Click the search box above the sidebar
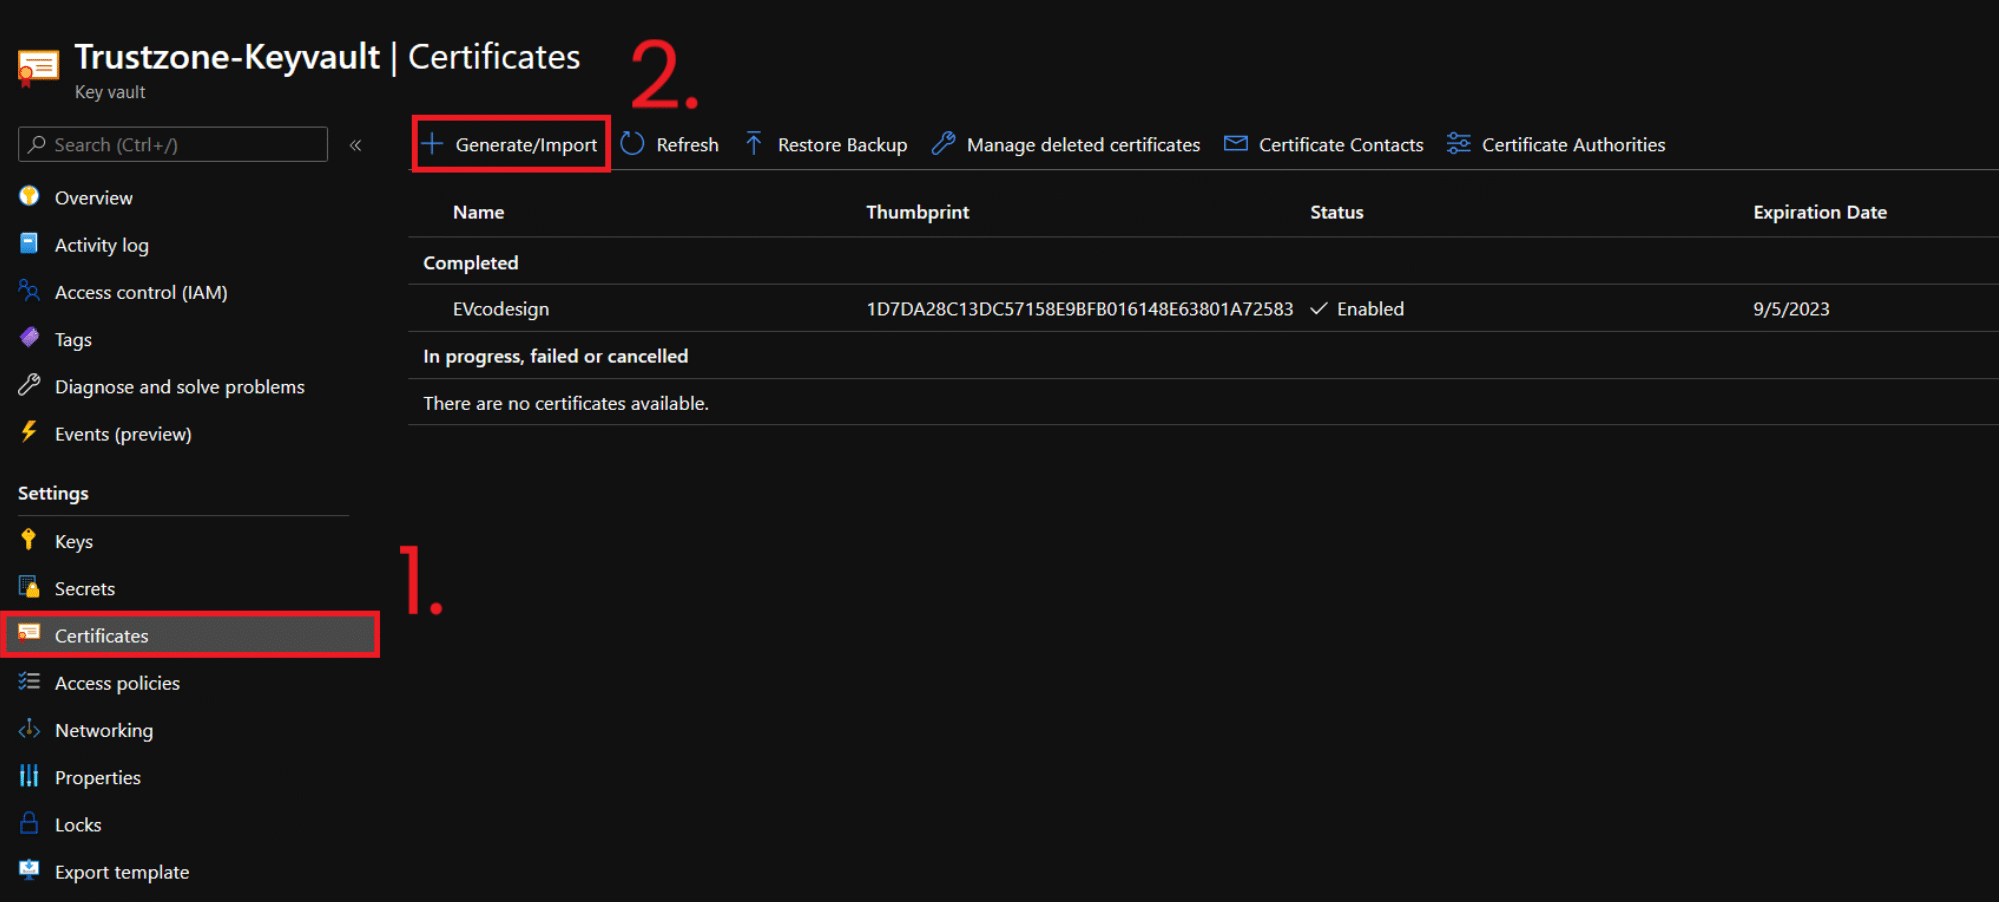The height and width of the screenshot is (902, 1999). [x=170, y=144]
